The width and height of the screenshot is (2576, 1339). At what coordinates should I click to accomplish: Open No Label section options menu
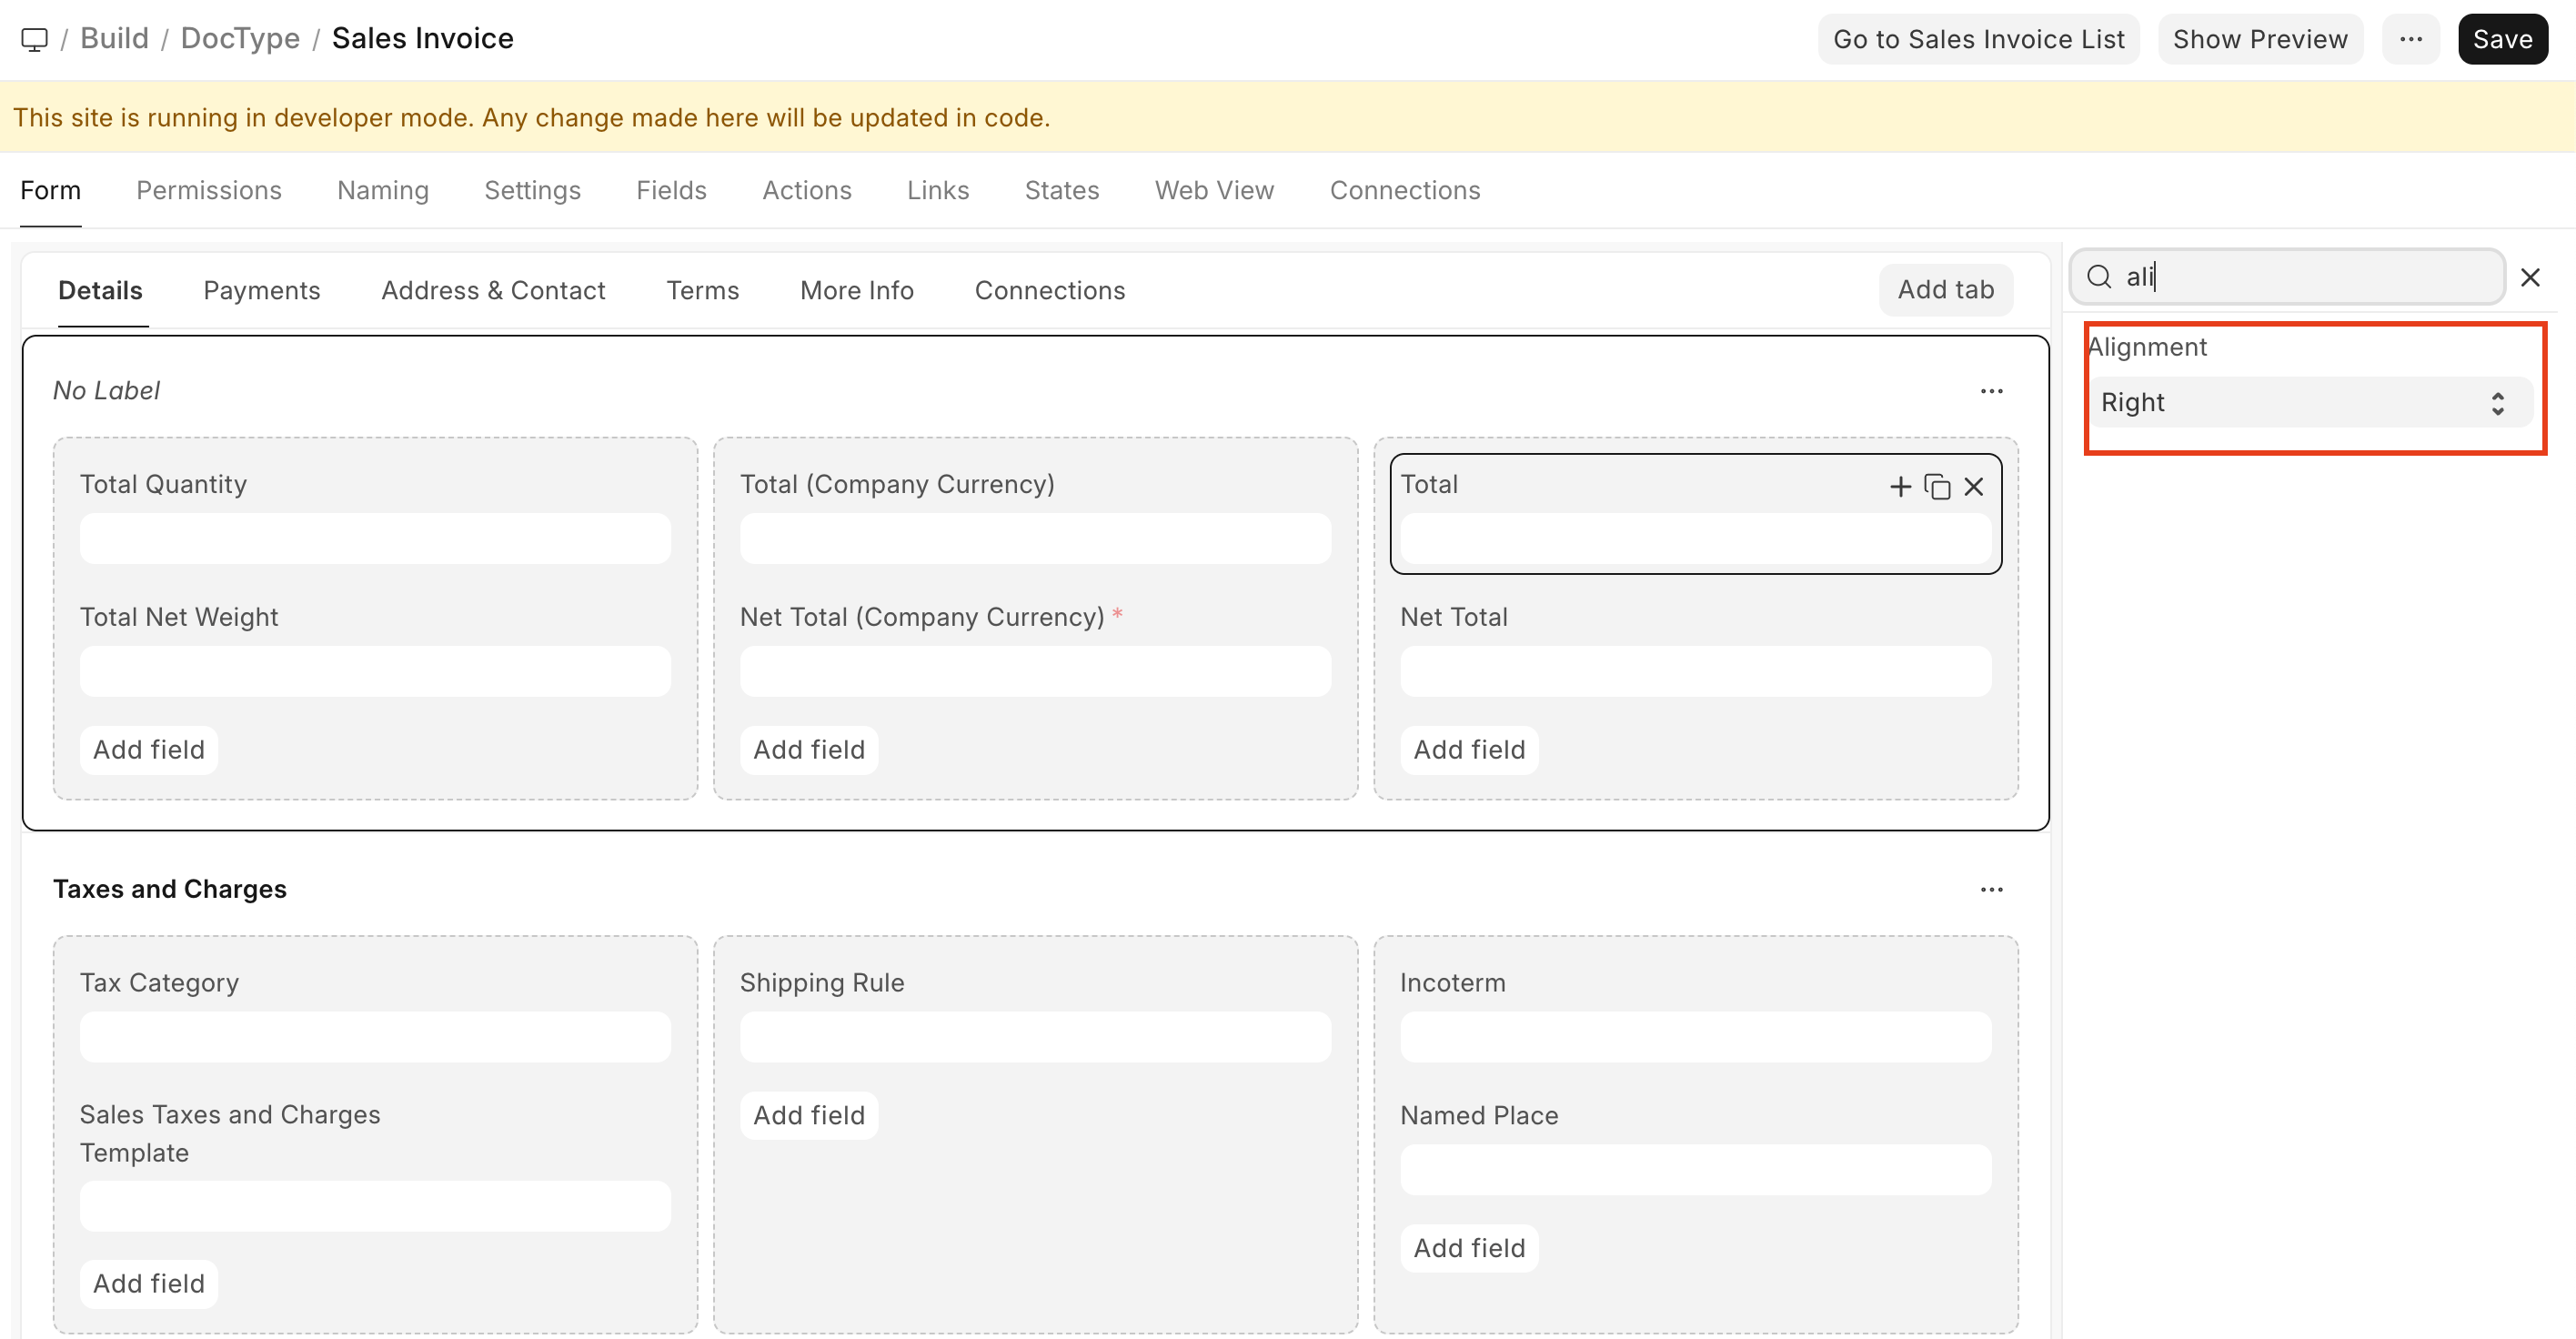[x=1991, y=391]
